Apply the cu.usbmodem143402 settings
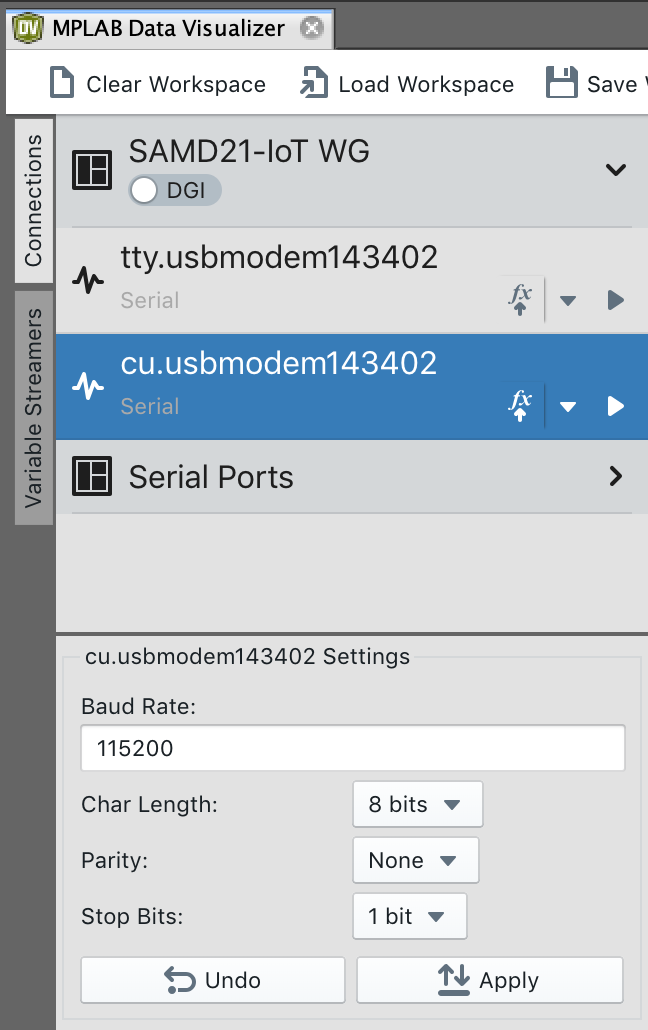The width and height of the screenshot is (648, 1030). coord(489,980)
